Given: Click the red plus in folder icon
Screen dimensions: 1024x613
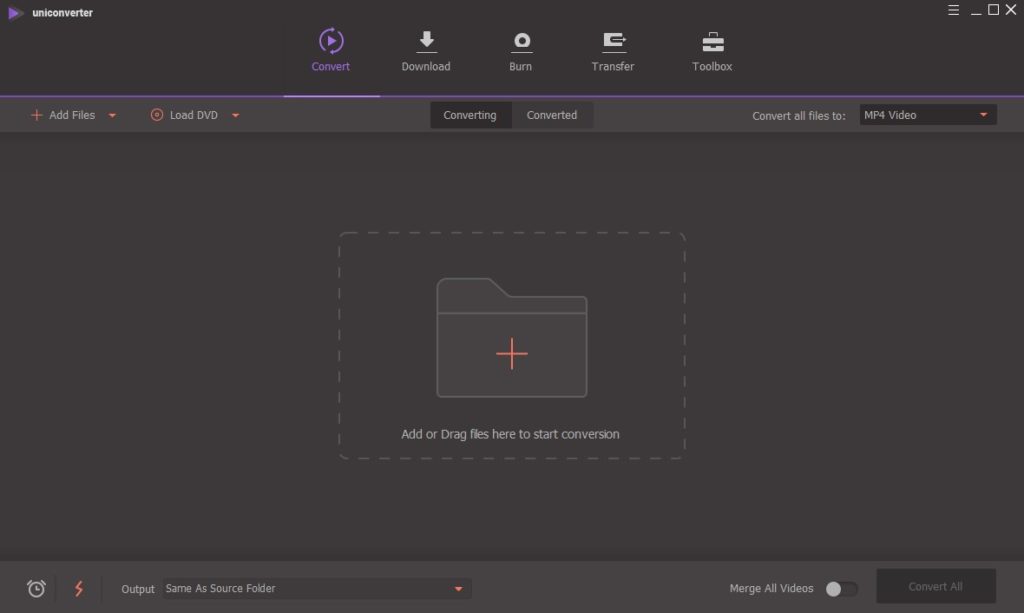Looking at the screenshot, I should click(x=511, y=354).
